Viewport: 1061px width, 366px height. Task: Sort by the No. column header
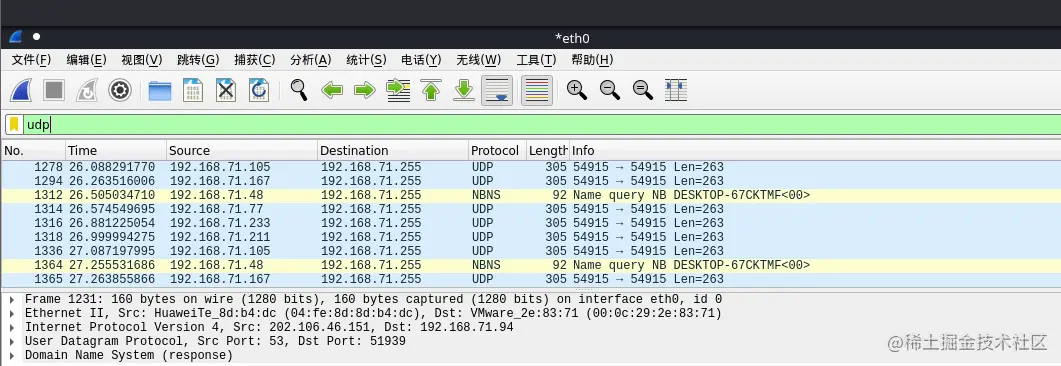coord(33,150)
